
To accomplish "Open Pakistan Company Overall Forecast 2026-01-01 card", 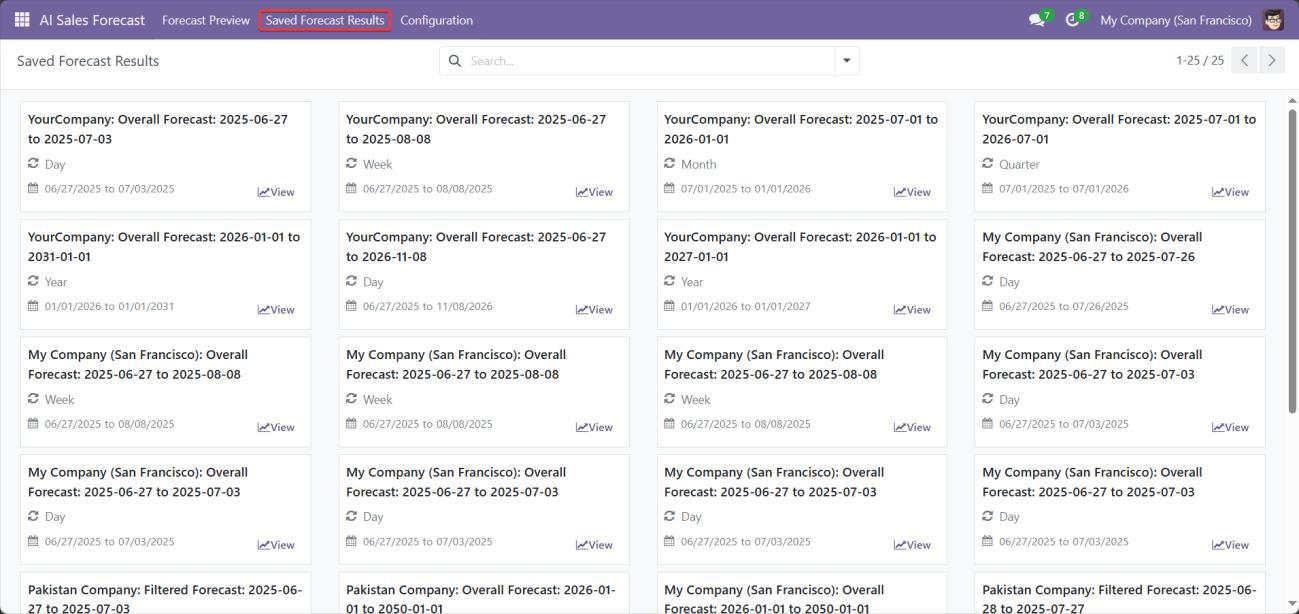I will pyautogui.click(x=484, y=594).
